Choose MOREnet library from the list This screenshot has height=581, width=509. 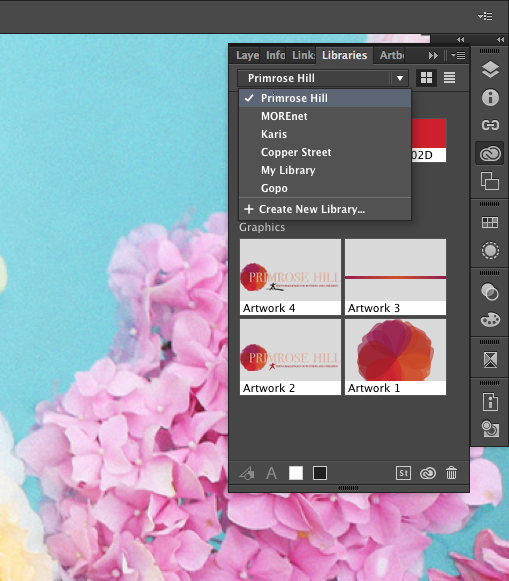325,116
